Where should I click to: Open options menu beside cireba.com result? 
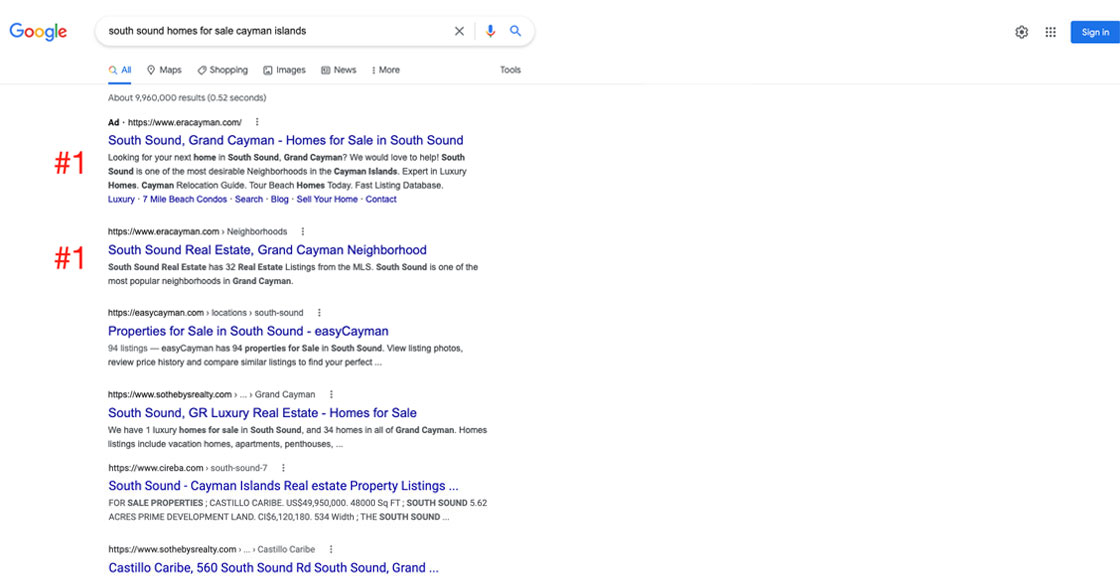coord(284,469)
